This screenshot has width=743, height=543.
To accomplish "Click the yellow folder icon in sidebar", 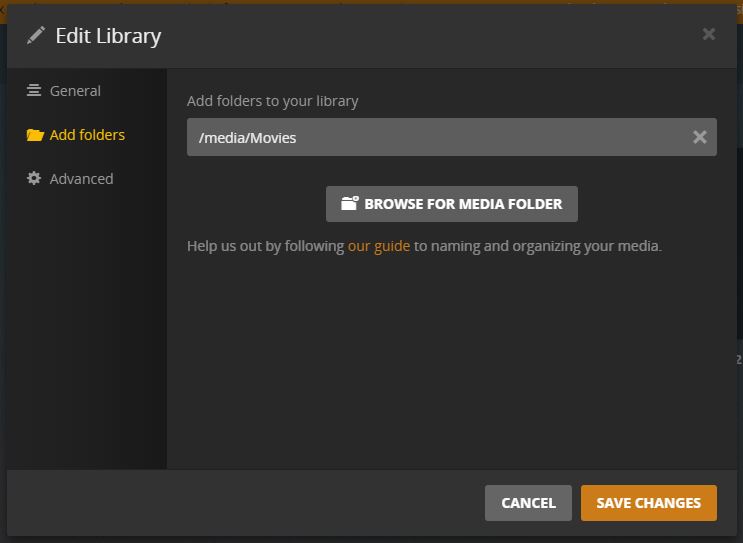I will coord(35,135).
